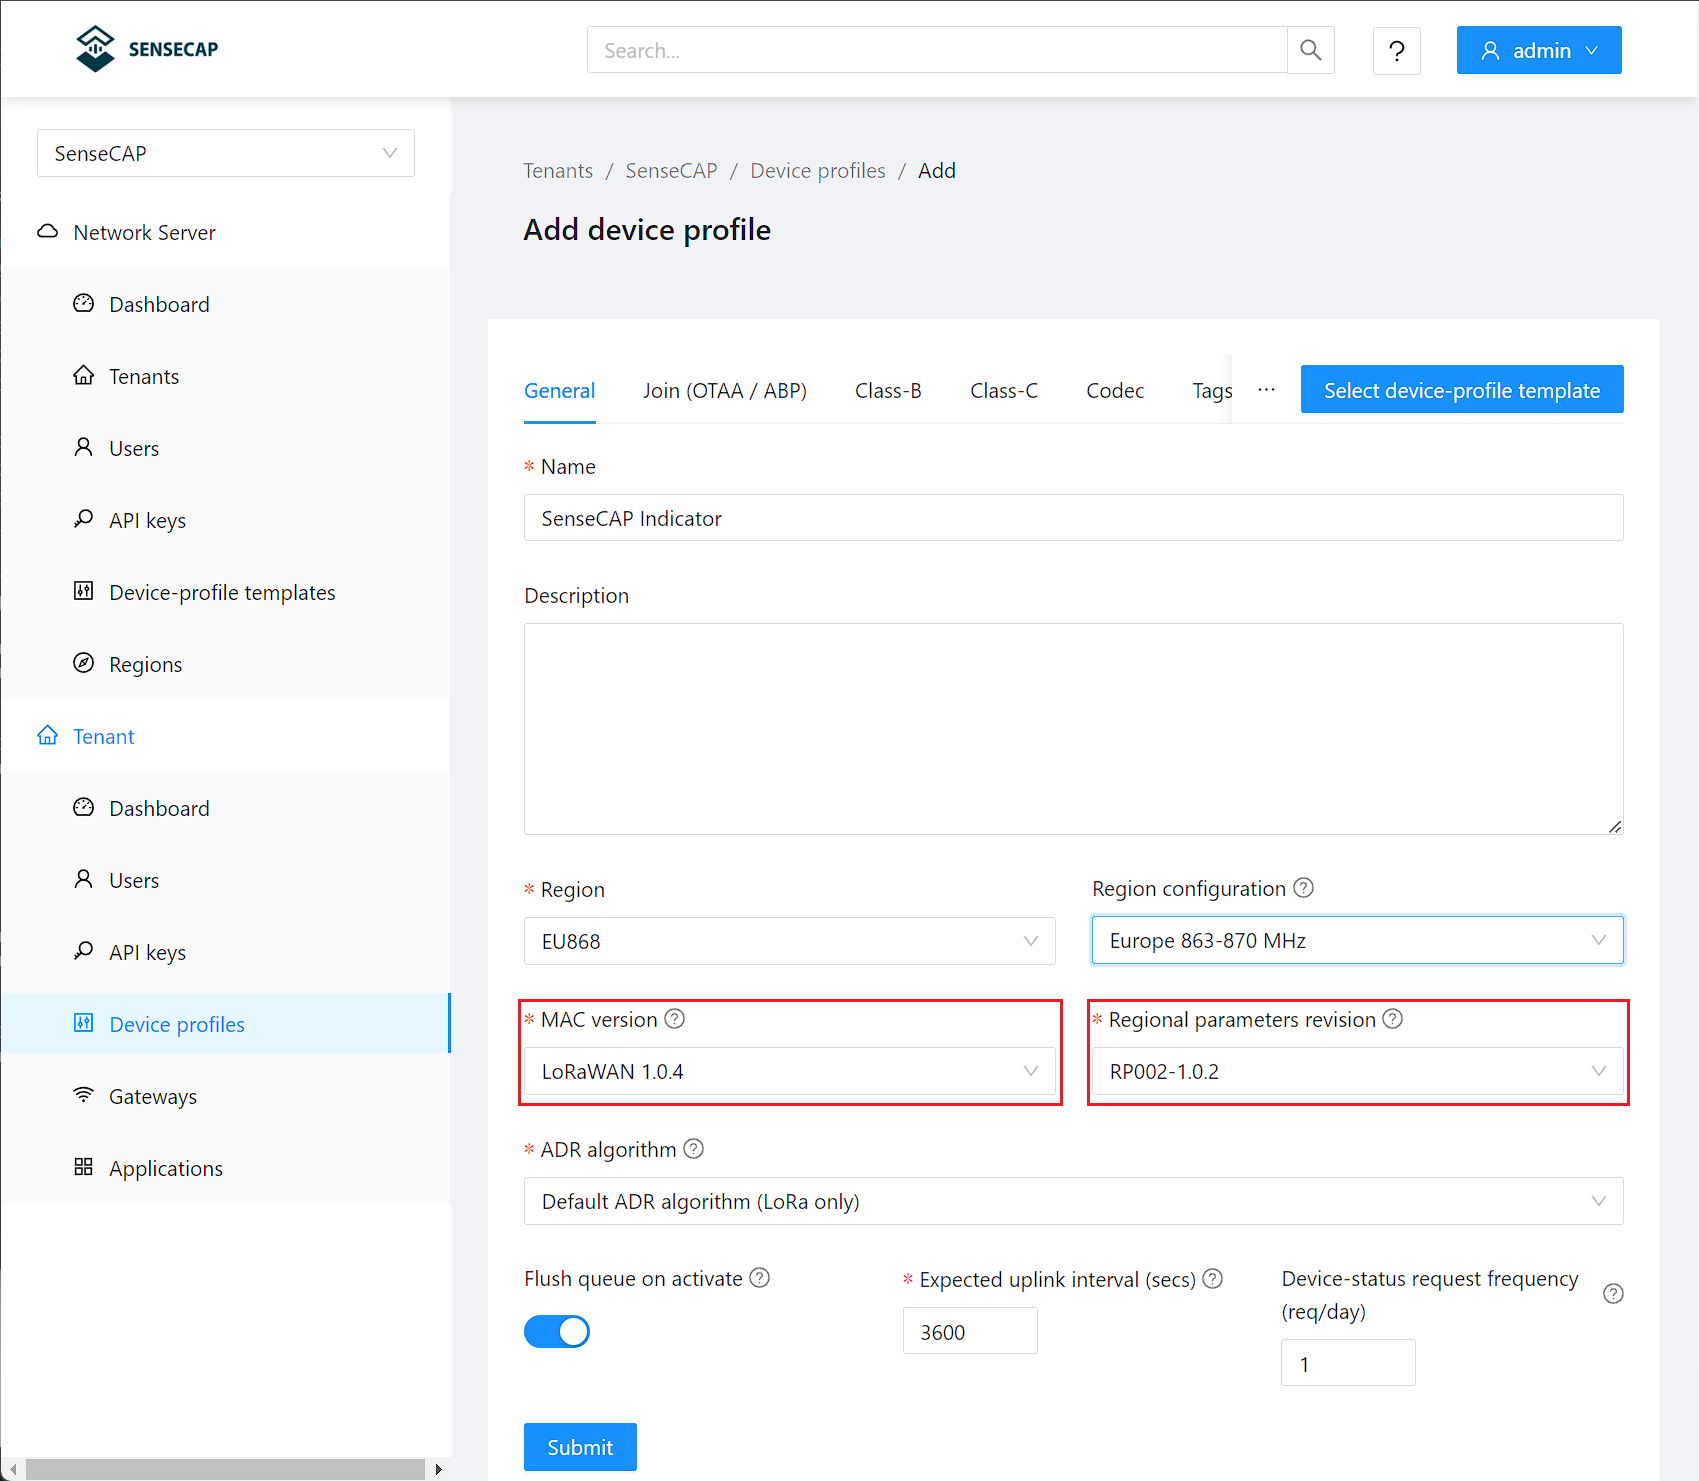1699x1481 pixels.
Task: Click the Regional parameters revision help icon
Action: click(x=1393, y=1019)
